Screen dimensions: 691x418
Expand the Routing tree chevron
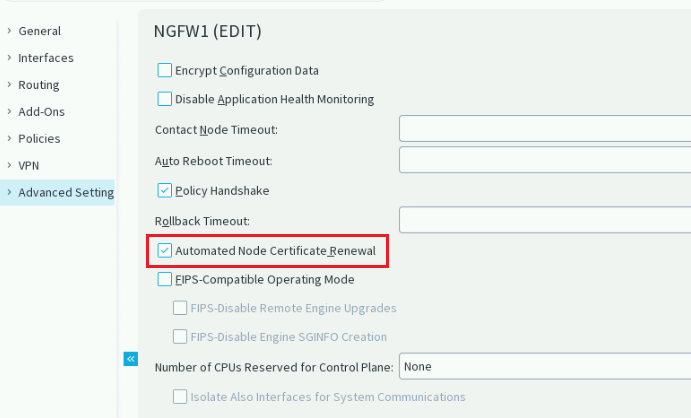point(10,85)
